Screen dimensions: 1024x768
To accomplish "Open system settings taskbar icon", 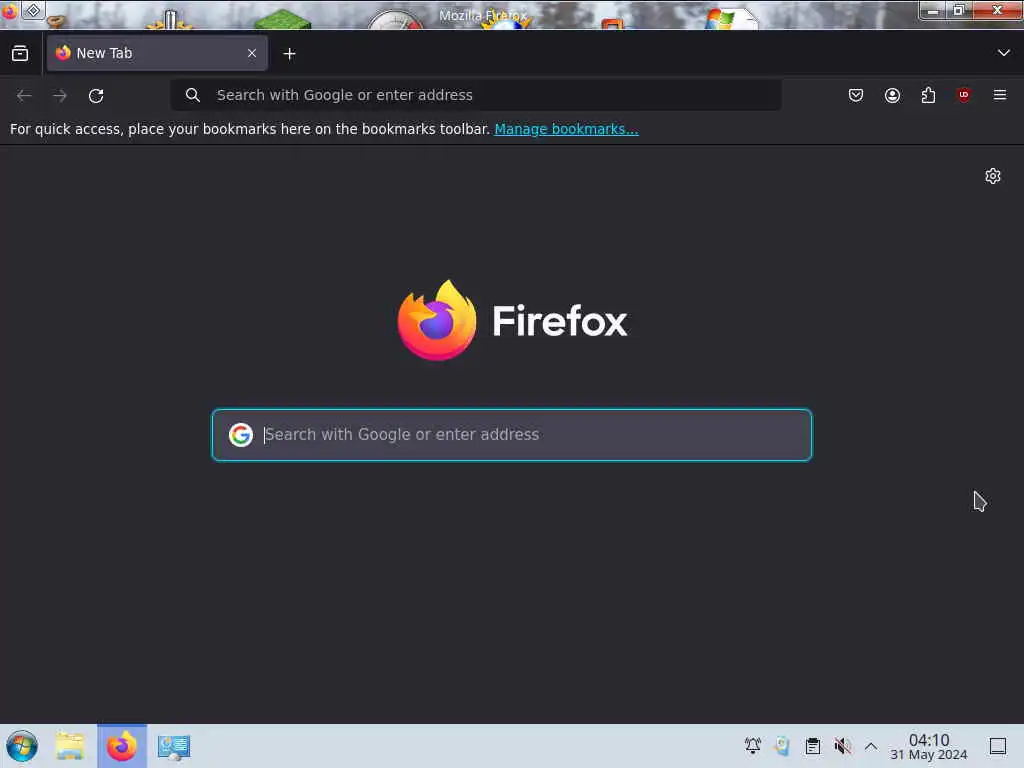I will [x=174, y=746].
